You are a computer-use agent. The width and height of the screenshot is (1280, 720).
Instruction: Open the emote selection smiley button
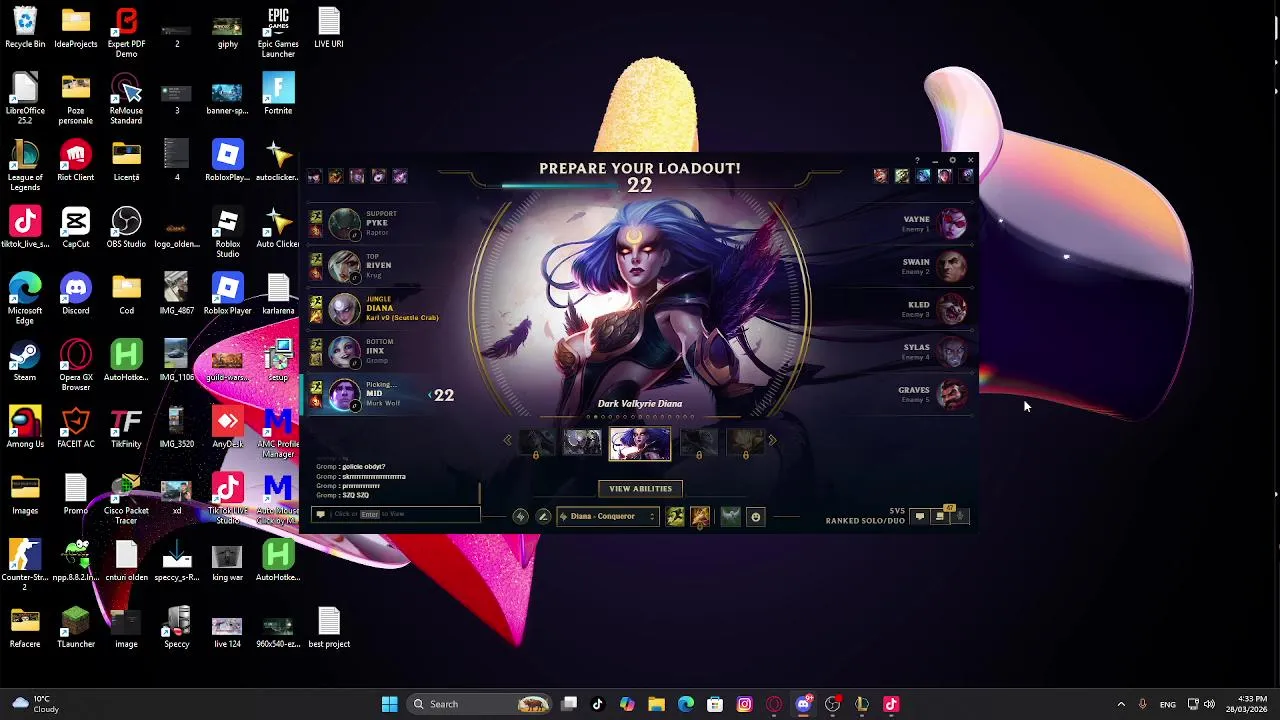tap(755, 516)
